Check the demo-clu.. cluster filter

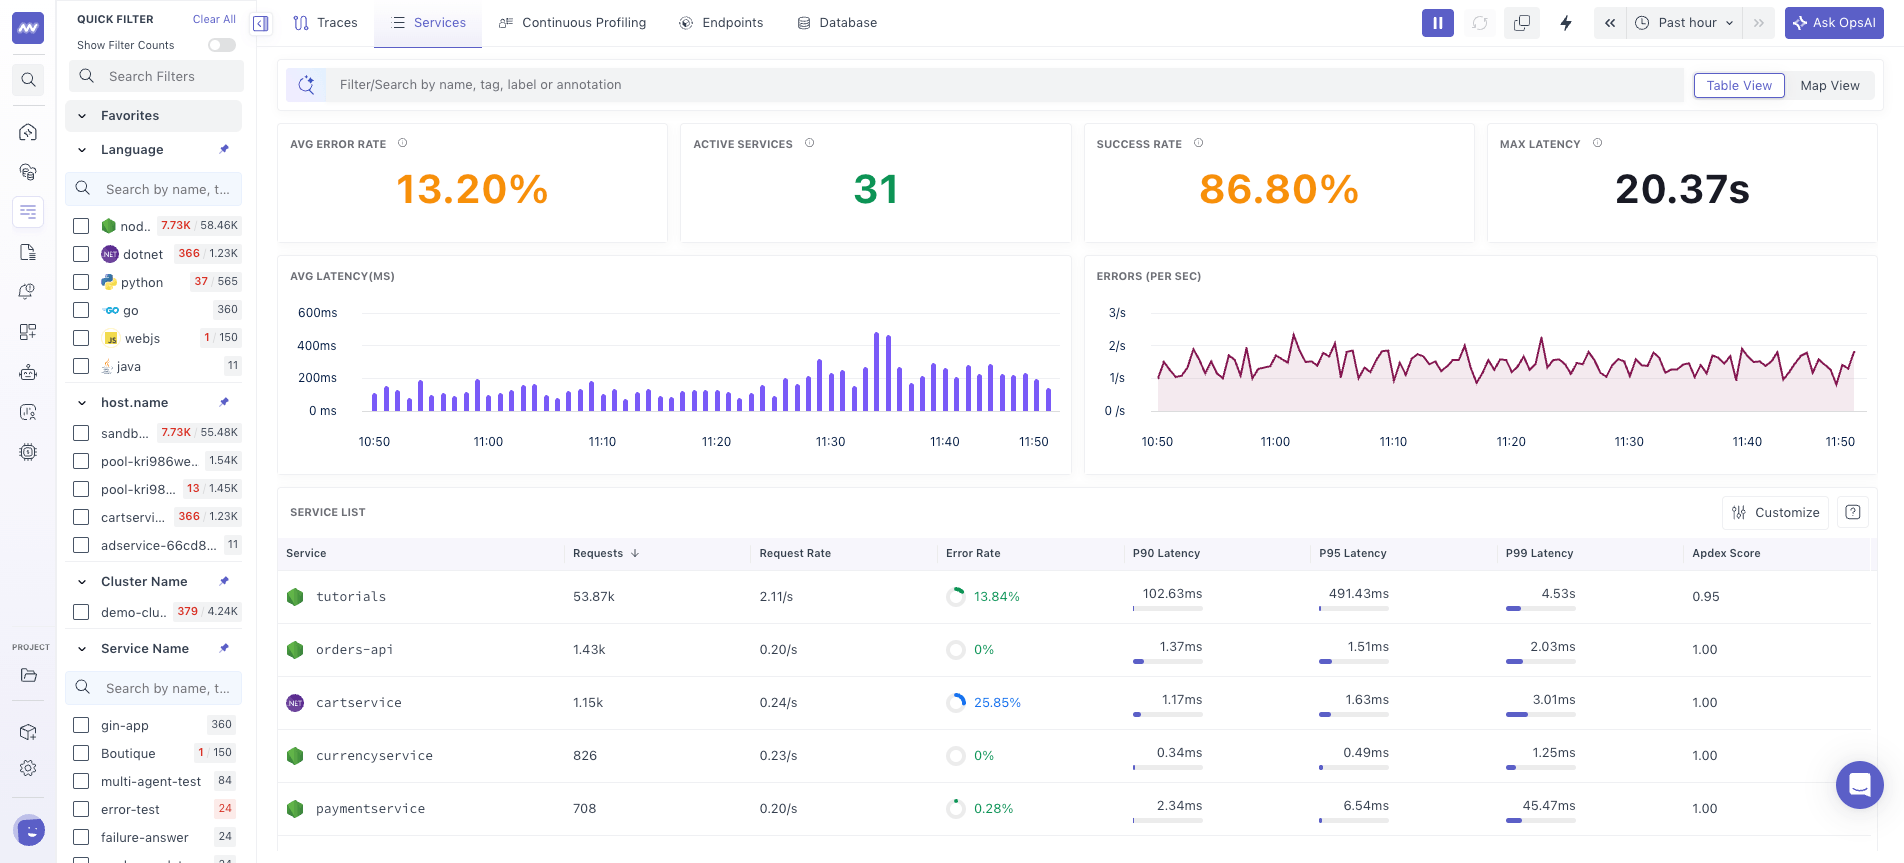point(81,612)
